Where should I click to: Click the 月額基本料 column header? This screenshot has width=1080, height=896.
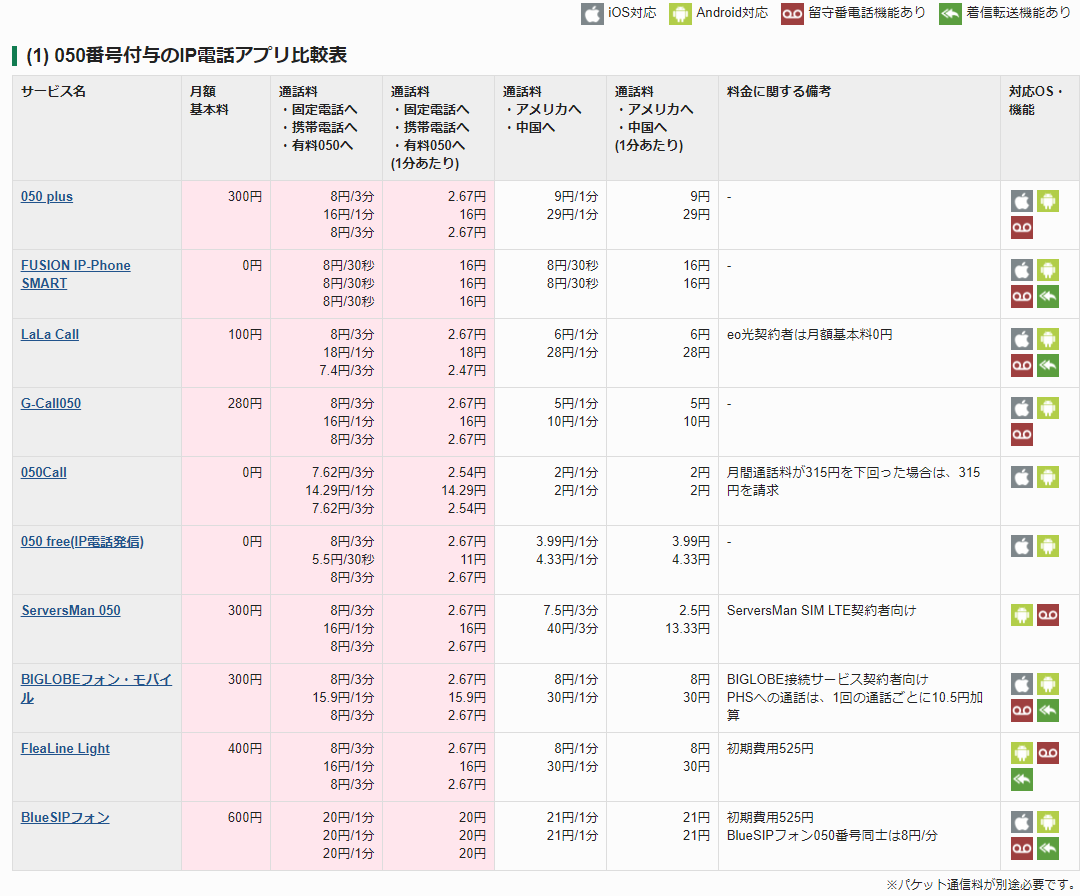pos(209,100)
